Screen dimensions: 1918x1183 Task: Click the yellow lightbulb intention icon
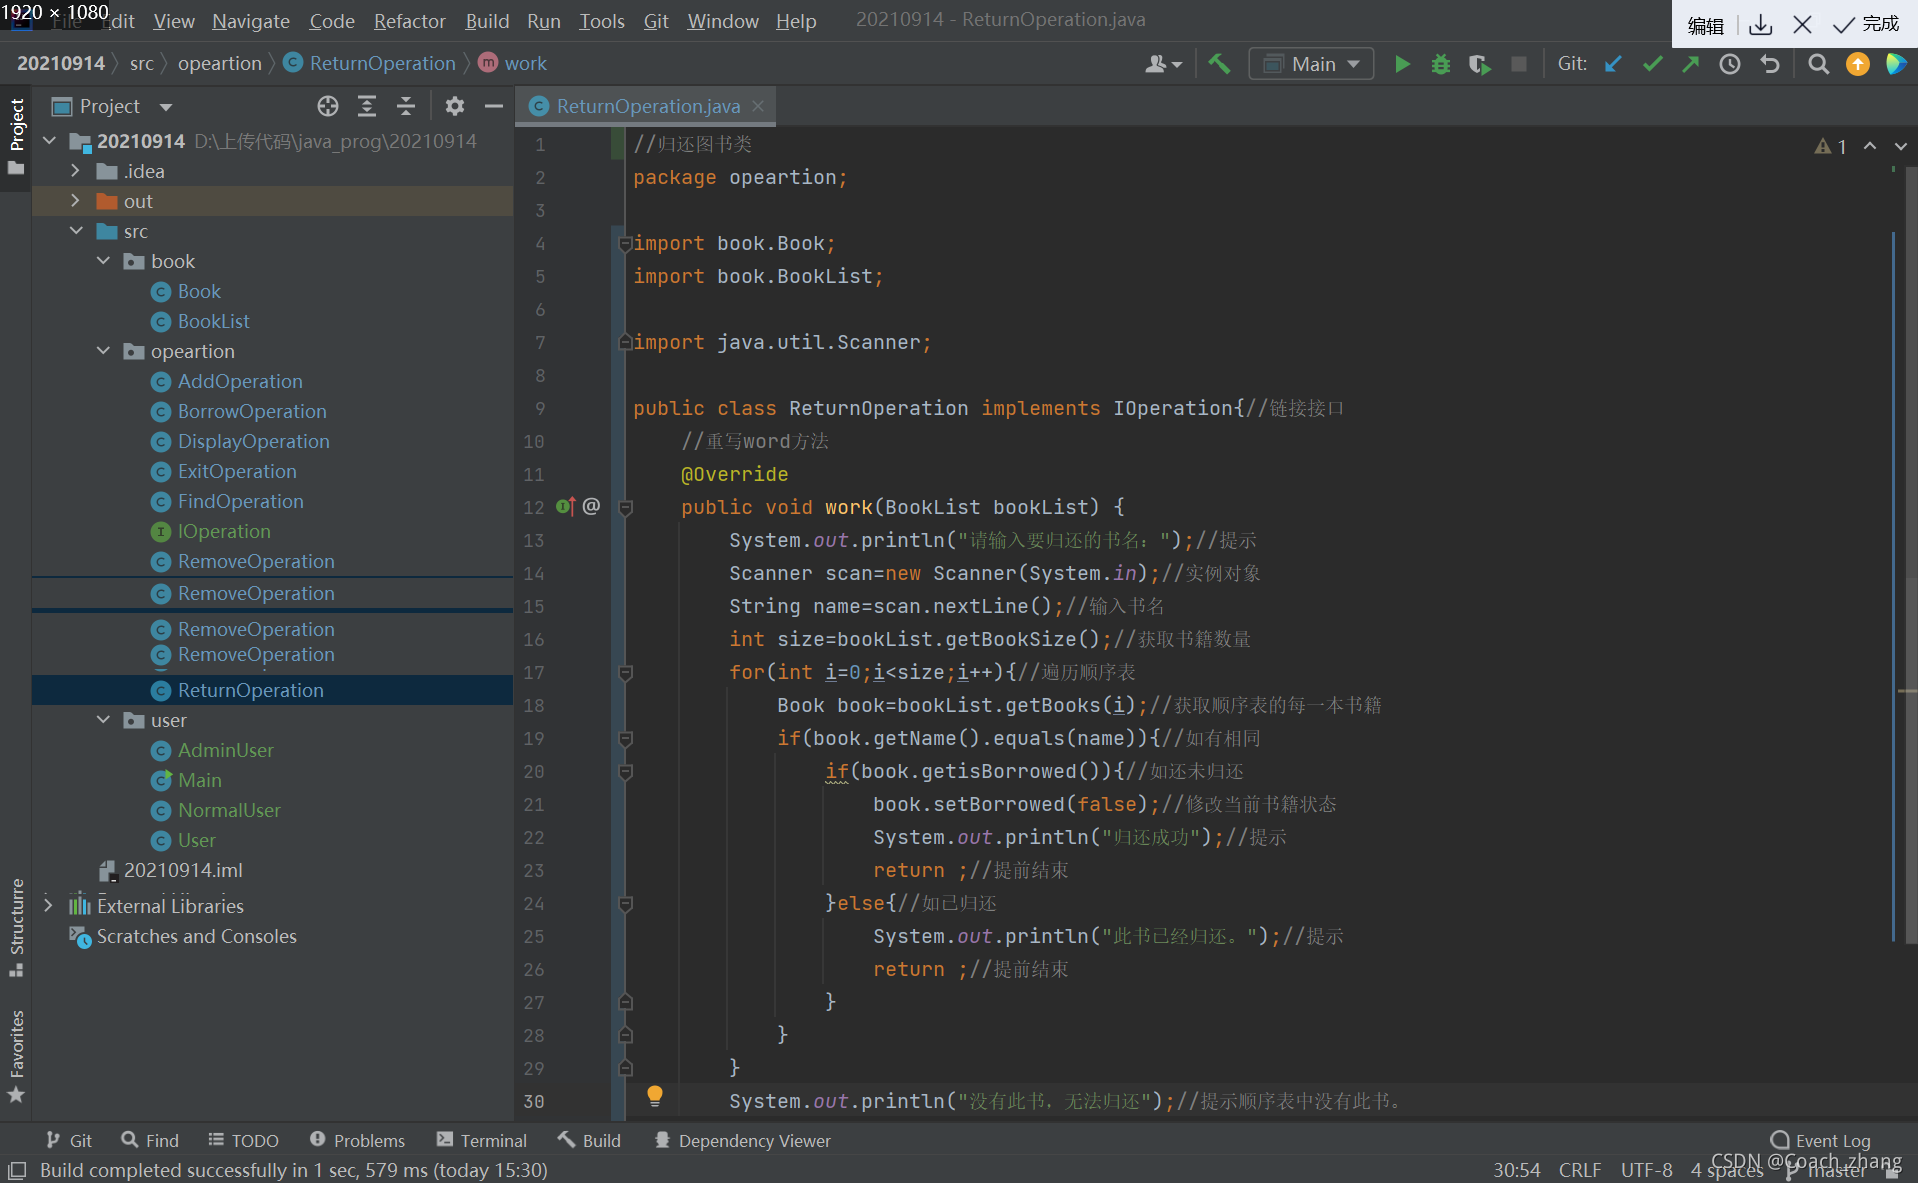[x=655, y=1096]
